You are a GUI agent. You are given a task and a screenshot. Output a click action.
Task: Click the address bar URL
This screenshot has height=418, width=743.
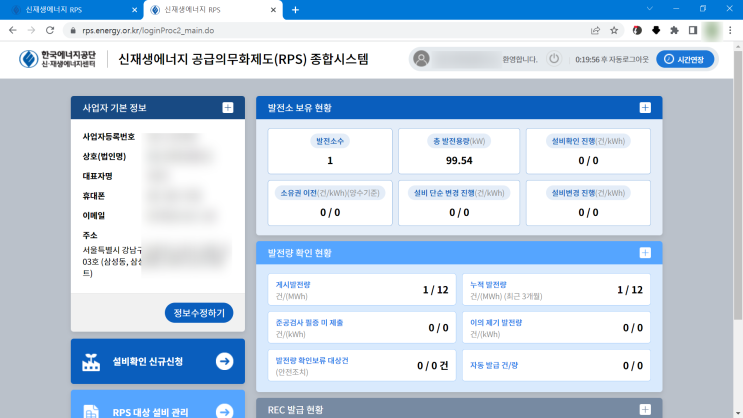click(148, 30)
